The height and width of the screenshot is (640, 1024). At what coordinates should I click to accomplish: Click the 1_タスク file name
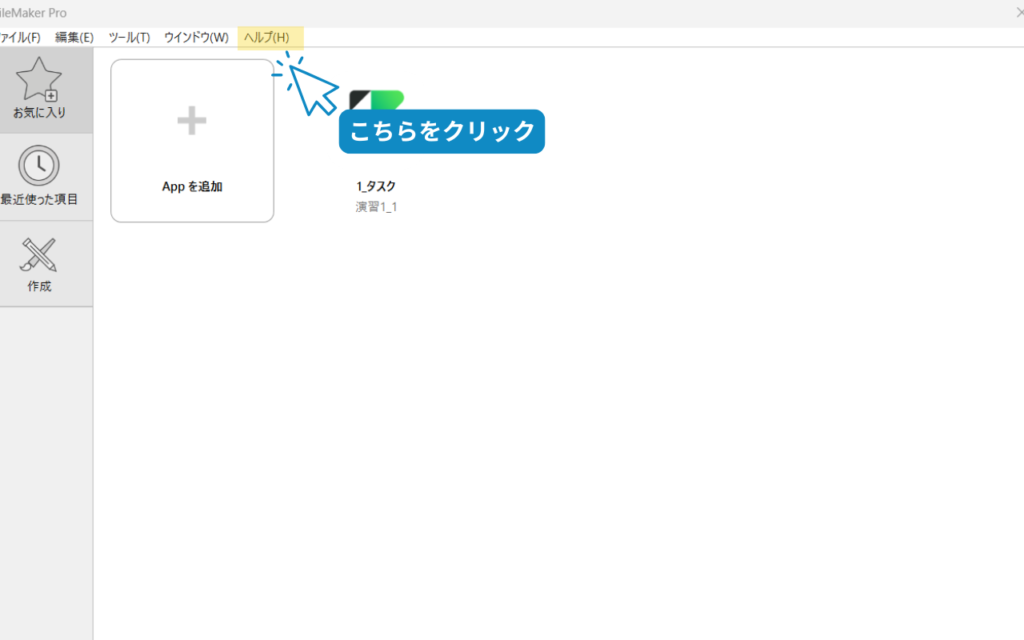(377, 186)
